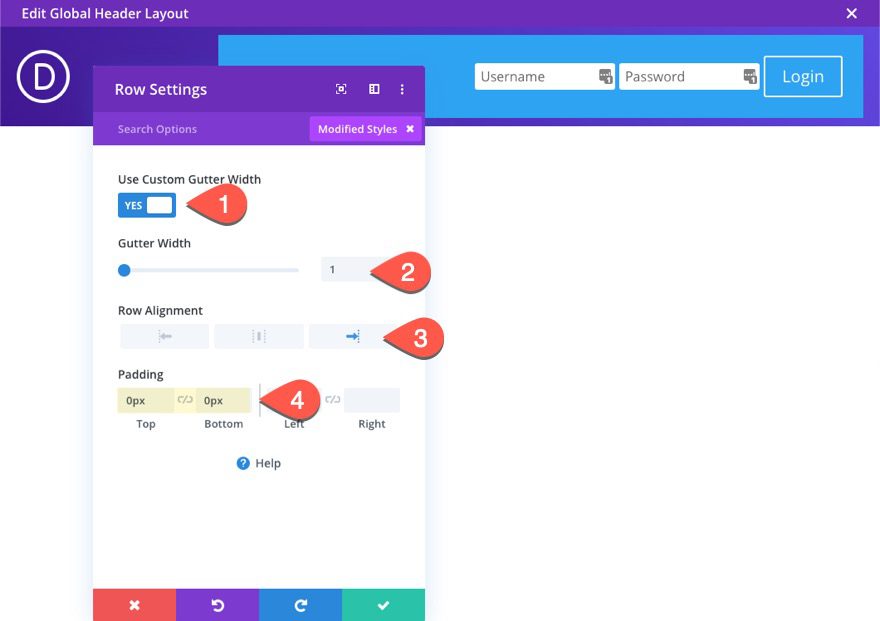Open the Help documentation

coord(258,463)
